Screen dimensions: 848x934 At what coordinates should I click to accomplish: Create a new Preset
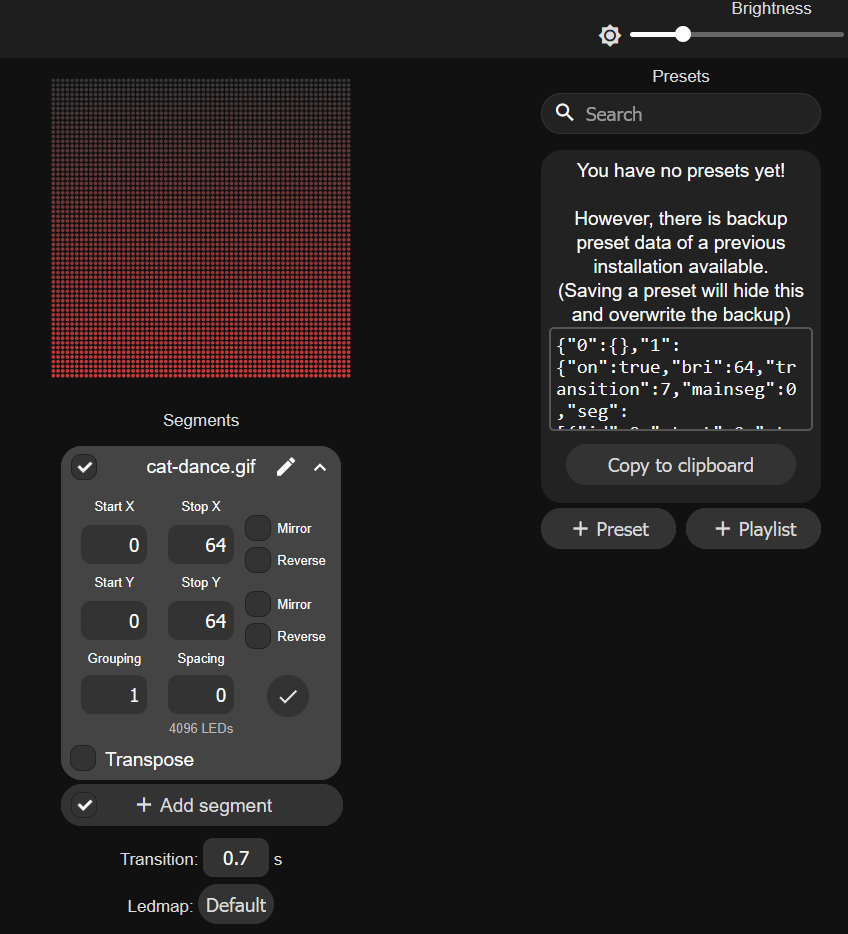click(608, 529)
